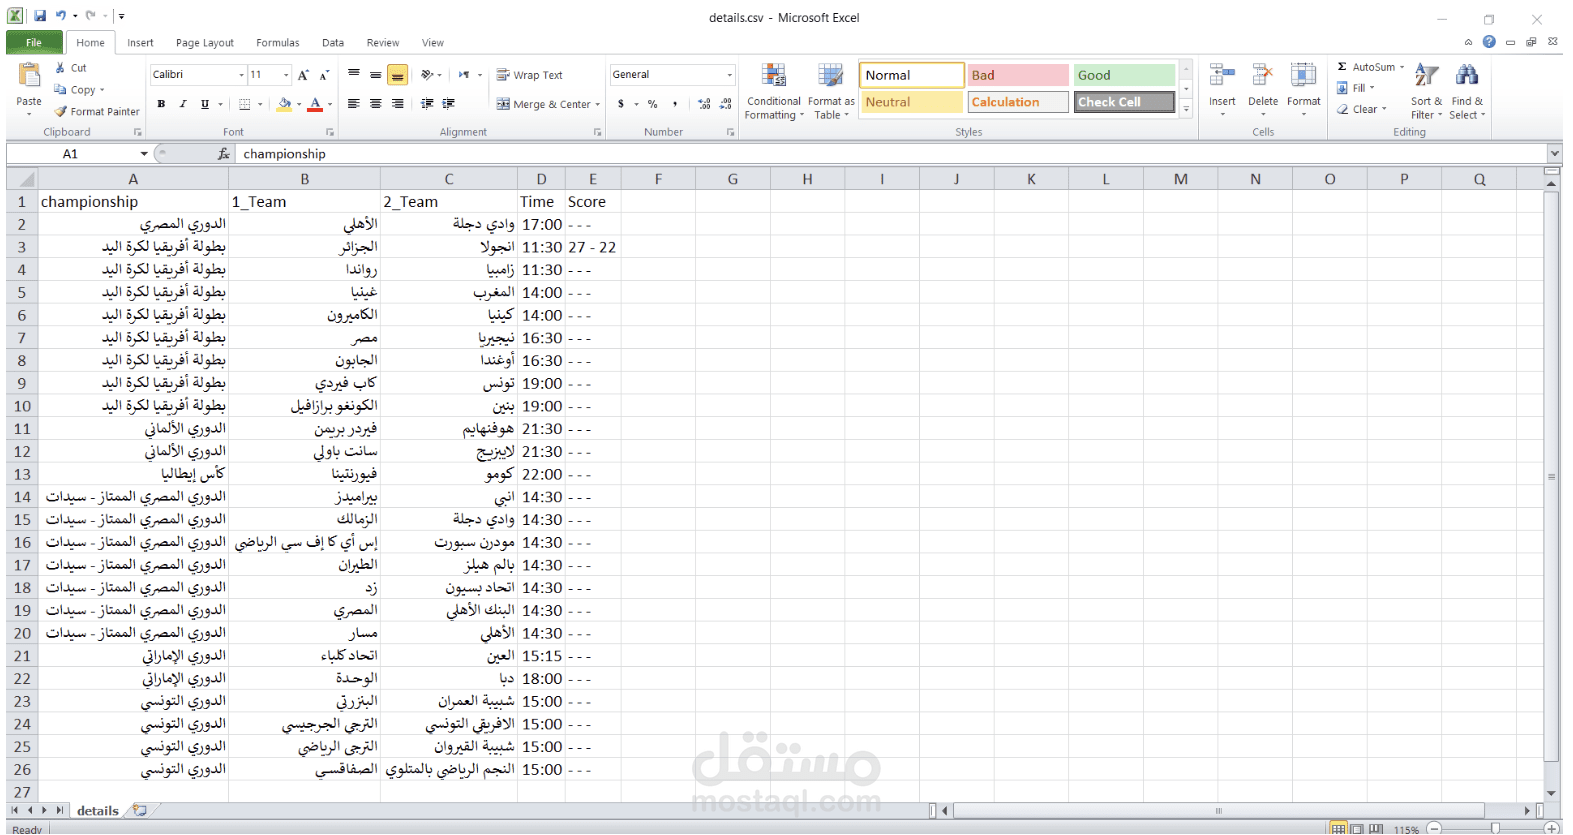
Task: Decrease font size with Shrink Font icon
Action: (324, 75)
